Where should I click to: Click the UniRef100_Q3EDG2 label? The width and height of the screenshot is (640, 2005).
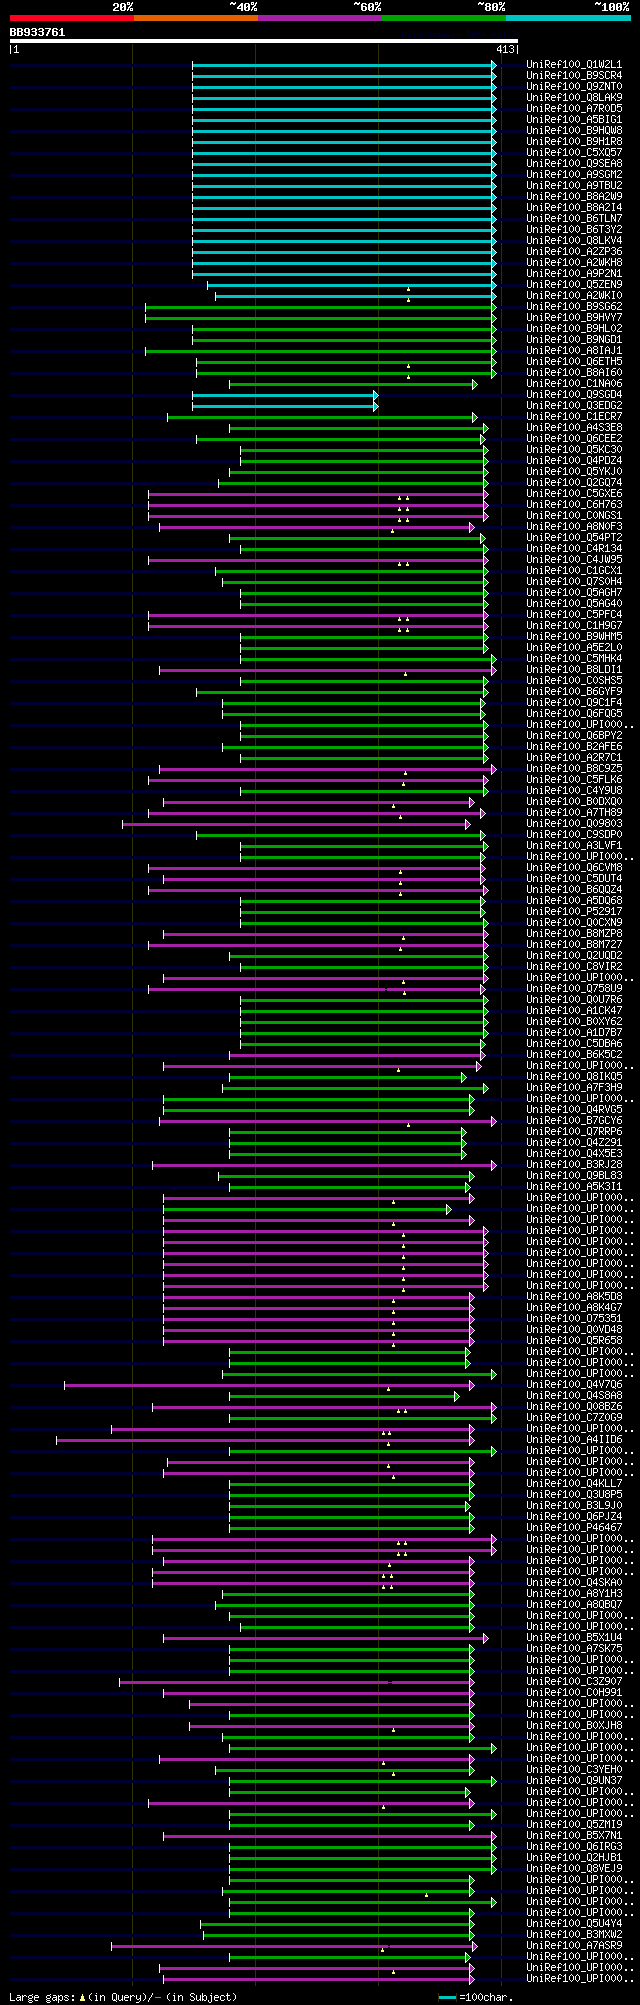click(574, 405)
